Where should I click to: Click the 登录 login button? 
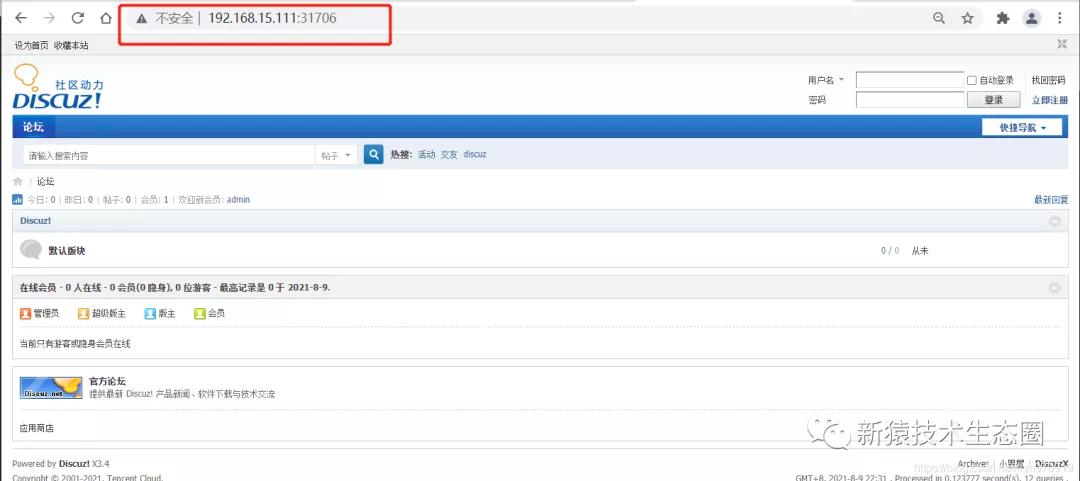(994, 100)
